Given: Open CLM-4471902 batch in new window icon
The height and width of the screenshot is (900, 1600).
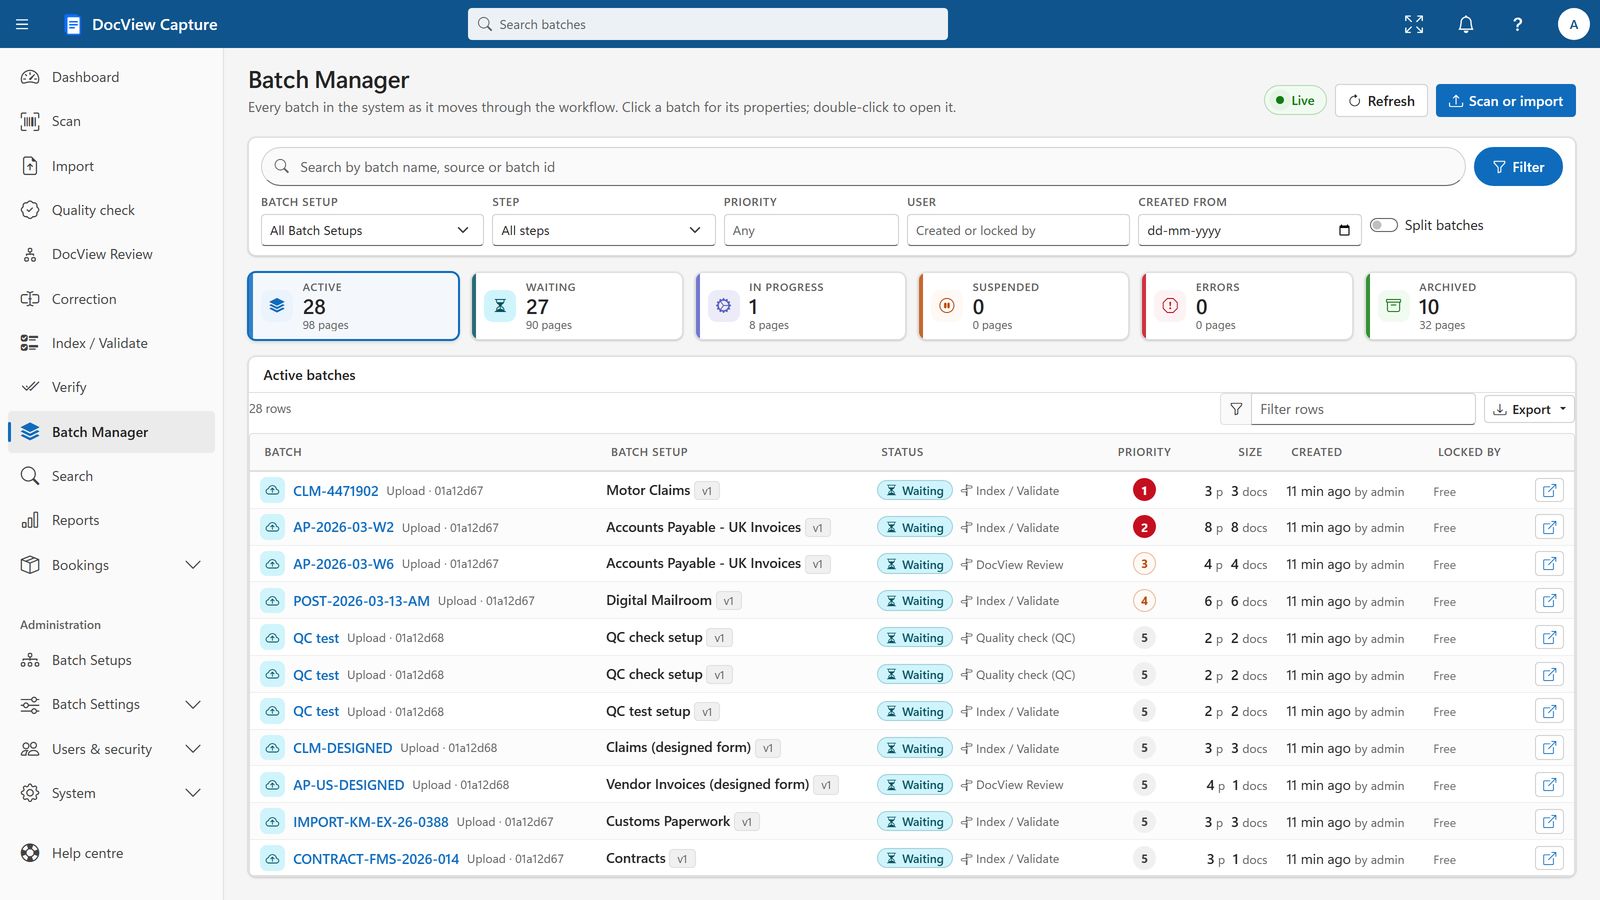Looking at the screenshot, I should [x=1549, y=491].
